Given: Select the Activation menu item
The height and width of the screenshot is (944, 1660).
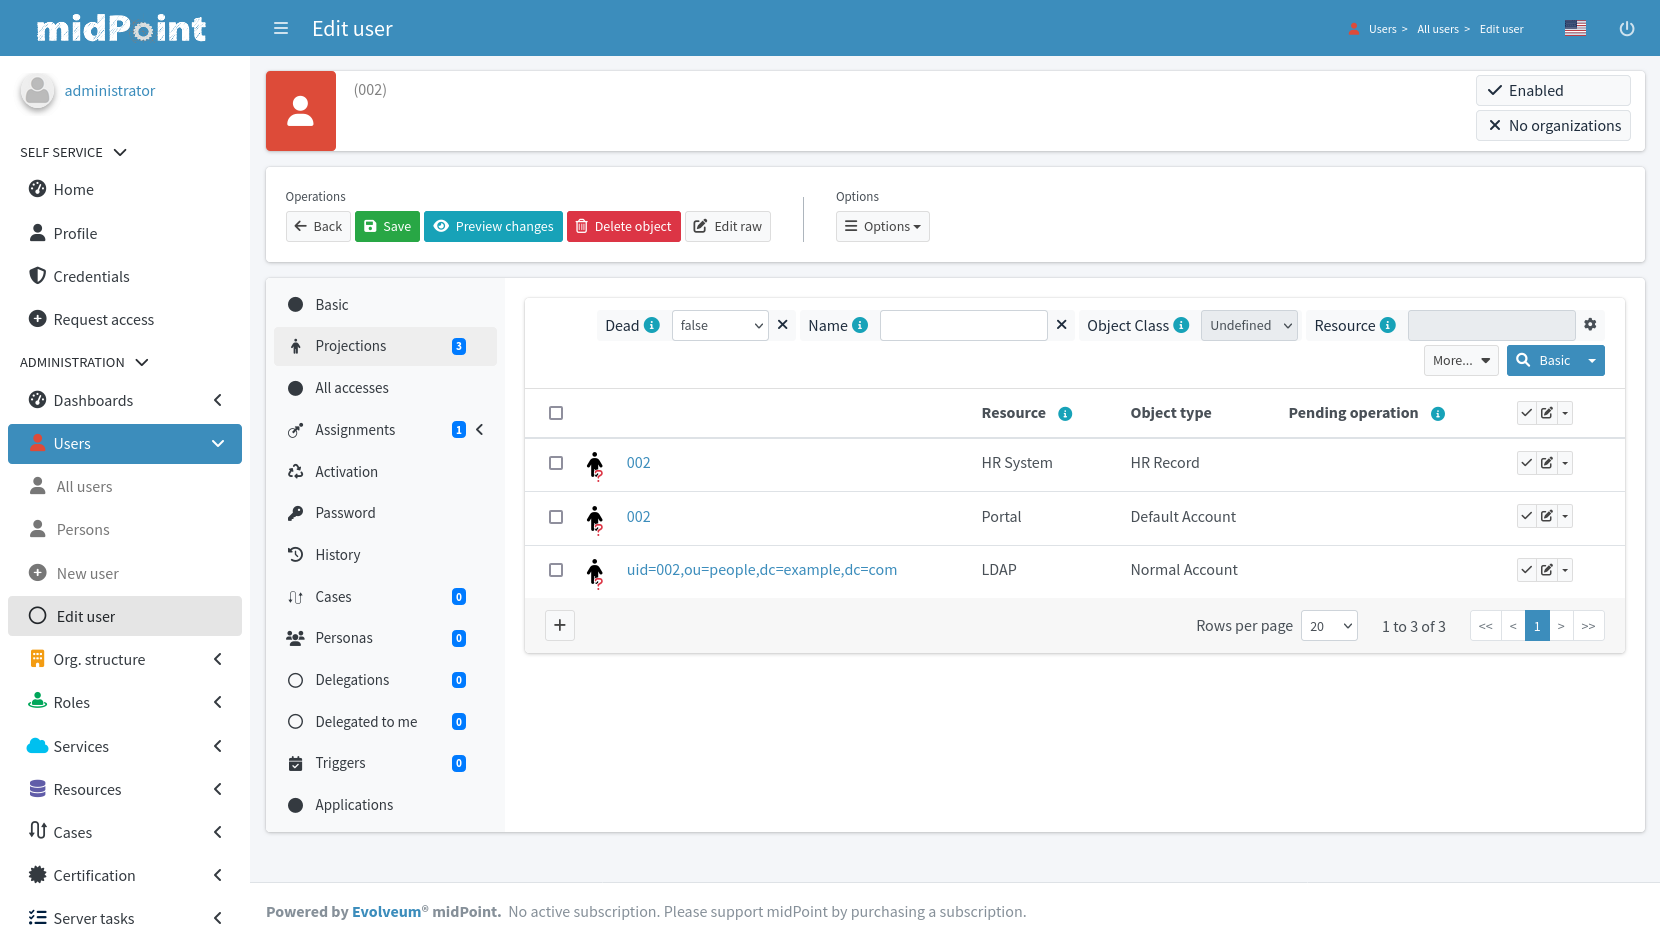Looking at the screenshot, I should [346, 472].
